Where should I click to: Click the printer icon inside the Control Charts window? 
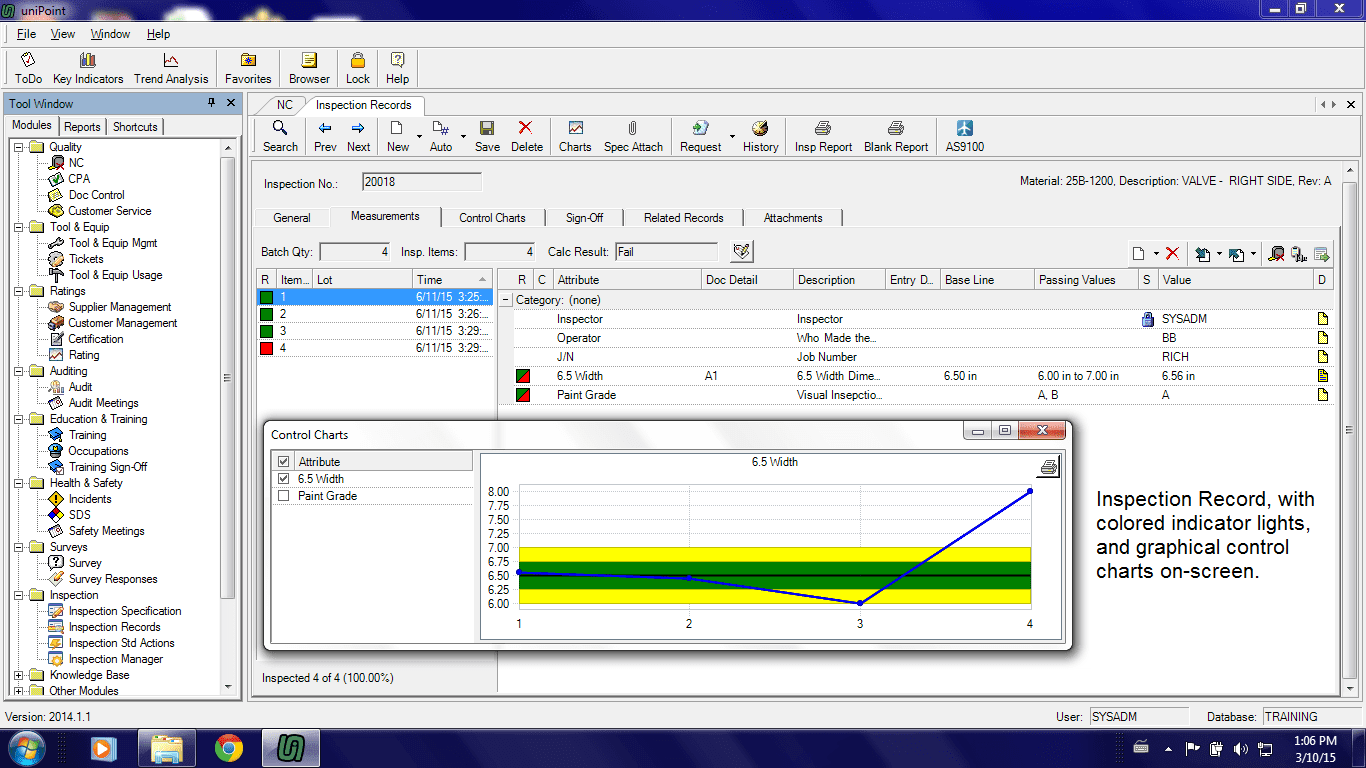coord(1048,465)
